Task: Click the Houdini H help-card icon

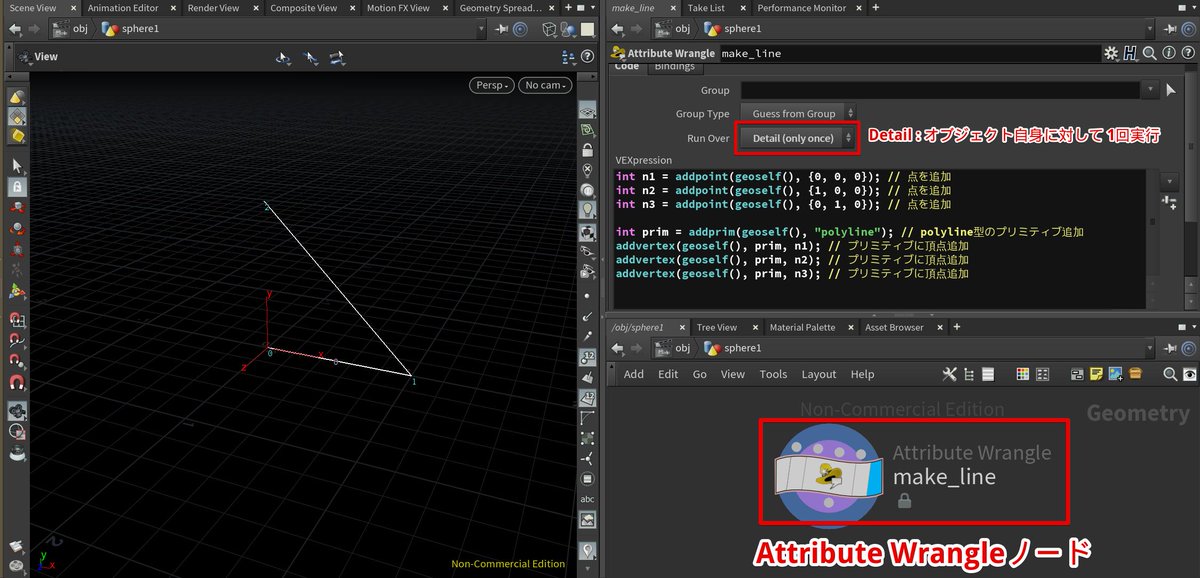Action: click(1131, 53)
